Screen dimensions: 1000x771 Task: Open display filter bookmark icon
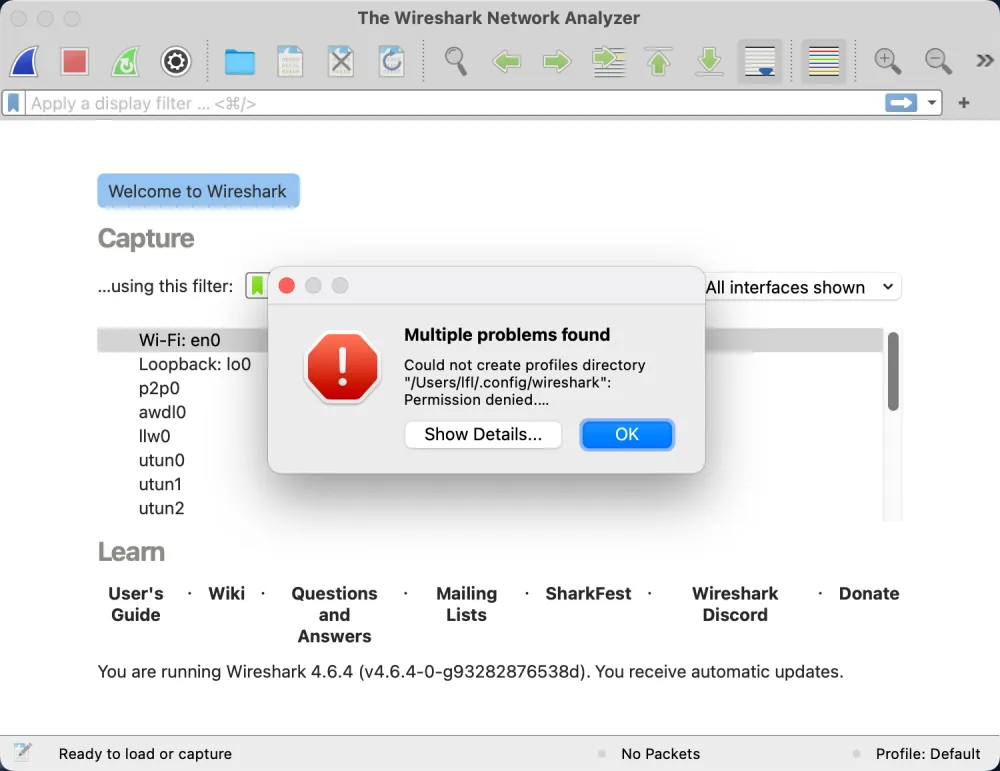(x=13, y=103)
